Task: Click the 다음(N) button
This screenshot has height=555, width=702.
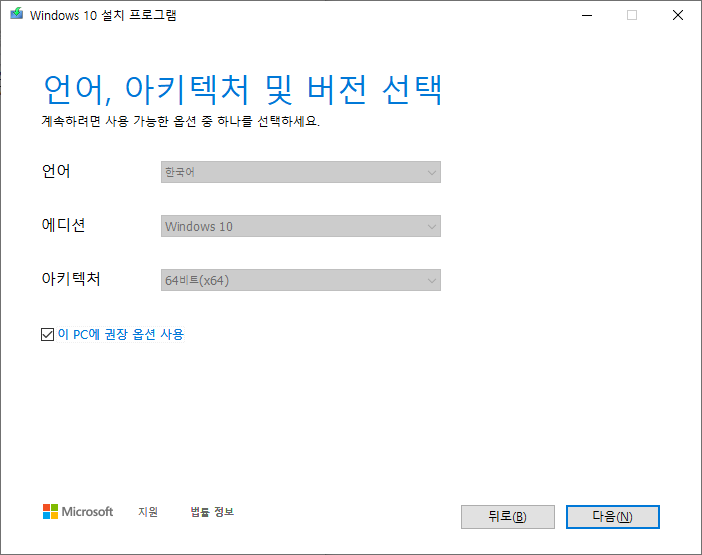Action: click(x=612, y=517)
